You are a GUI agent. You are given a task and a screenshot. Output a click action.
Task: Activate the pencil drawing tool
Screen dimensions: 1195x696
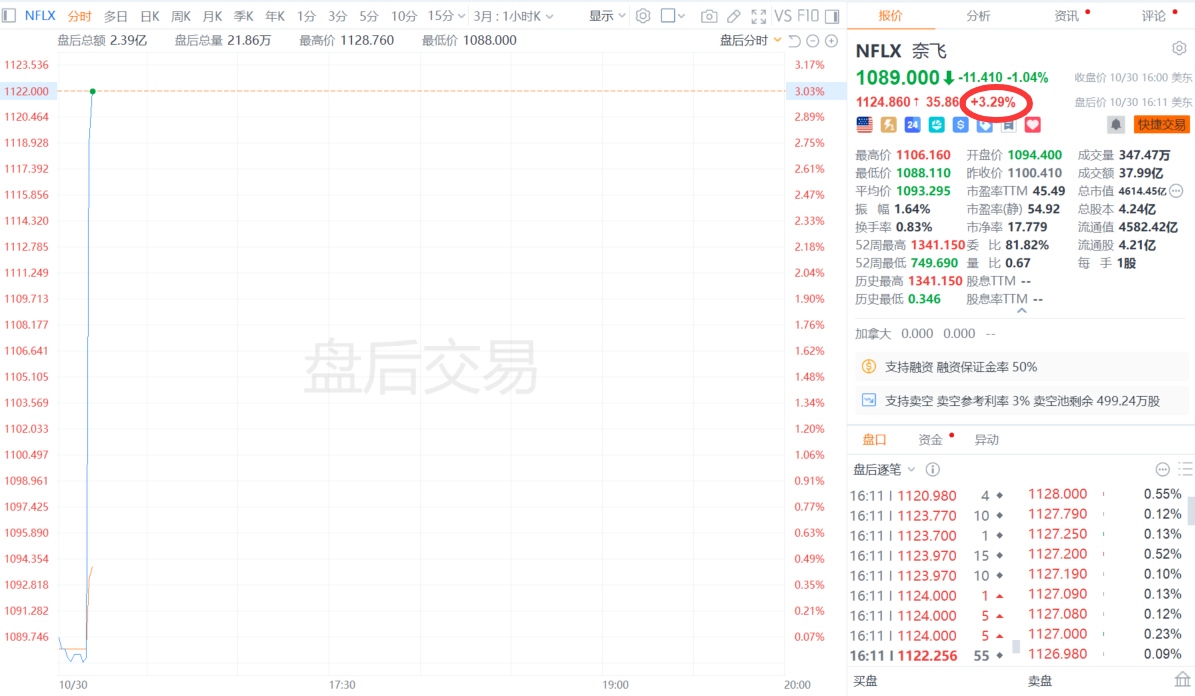733,16
